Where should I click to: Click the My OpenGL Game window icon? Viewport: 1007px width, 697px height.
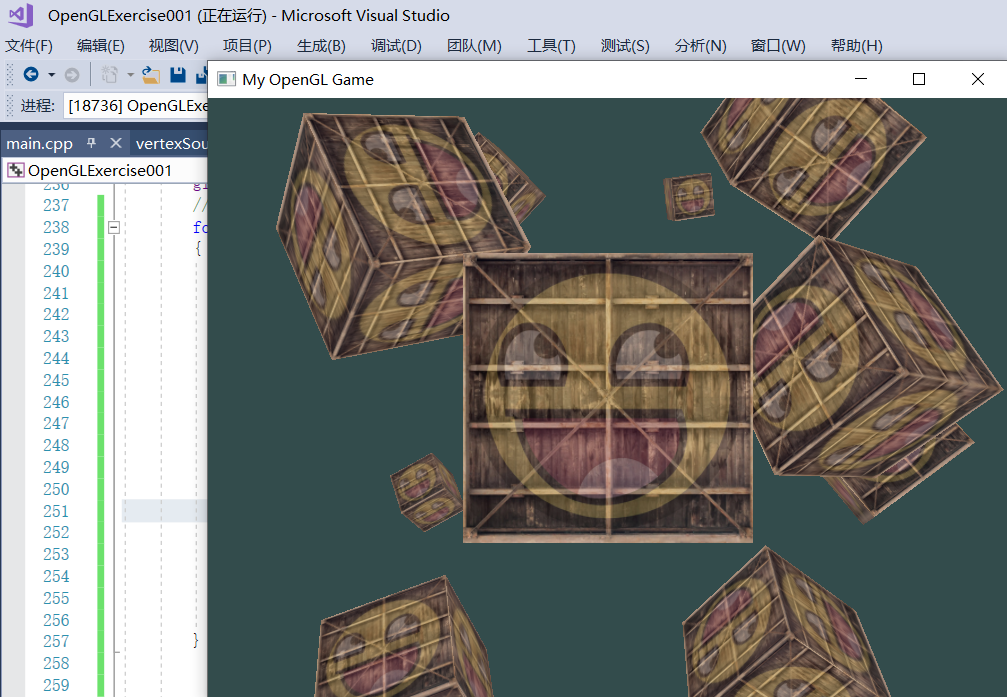click(x=226, y=79)
